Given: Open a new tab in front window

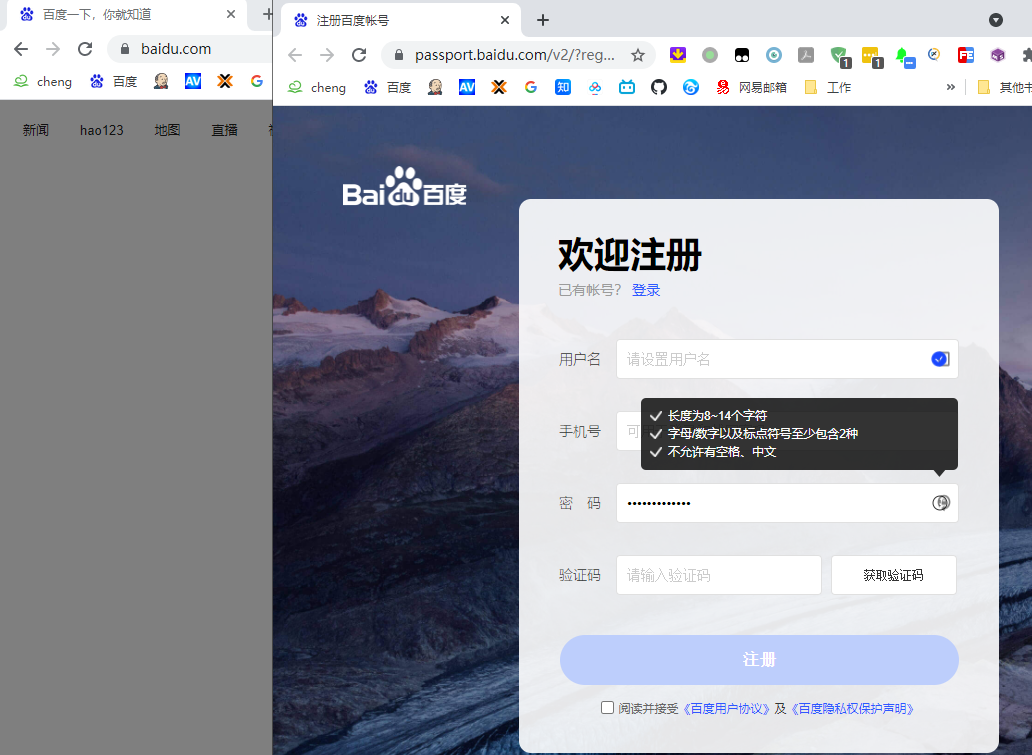Looking at the screenshot, I should [543, 20].
